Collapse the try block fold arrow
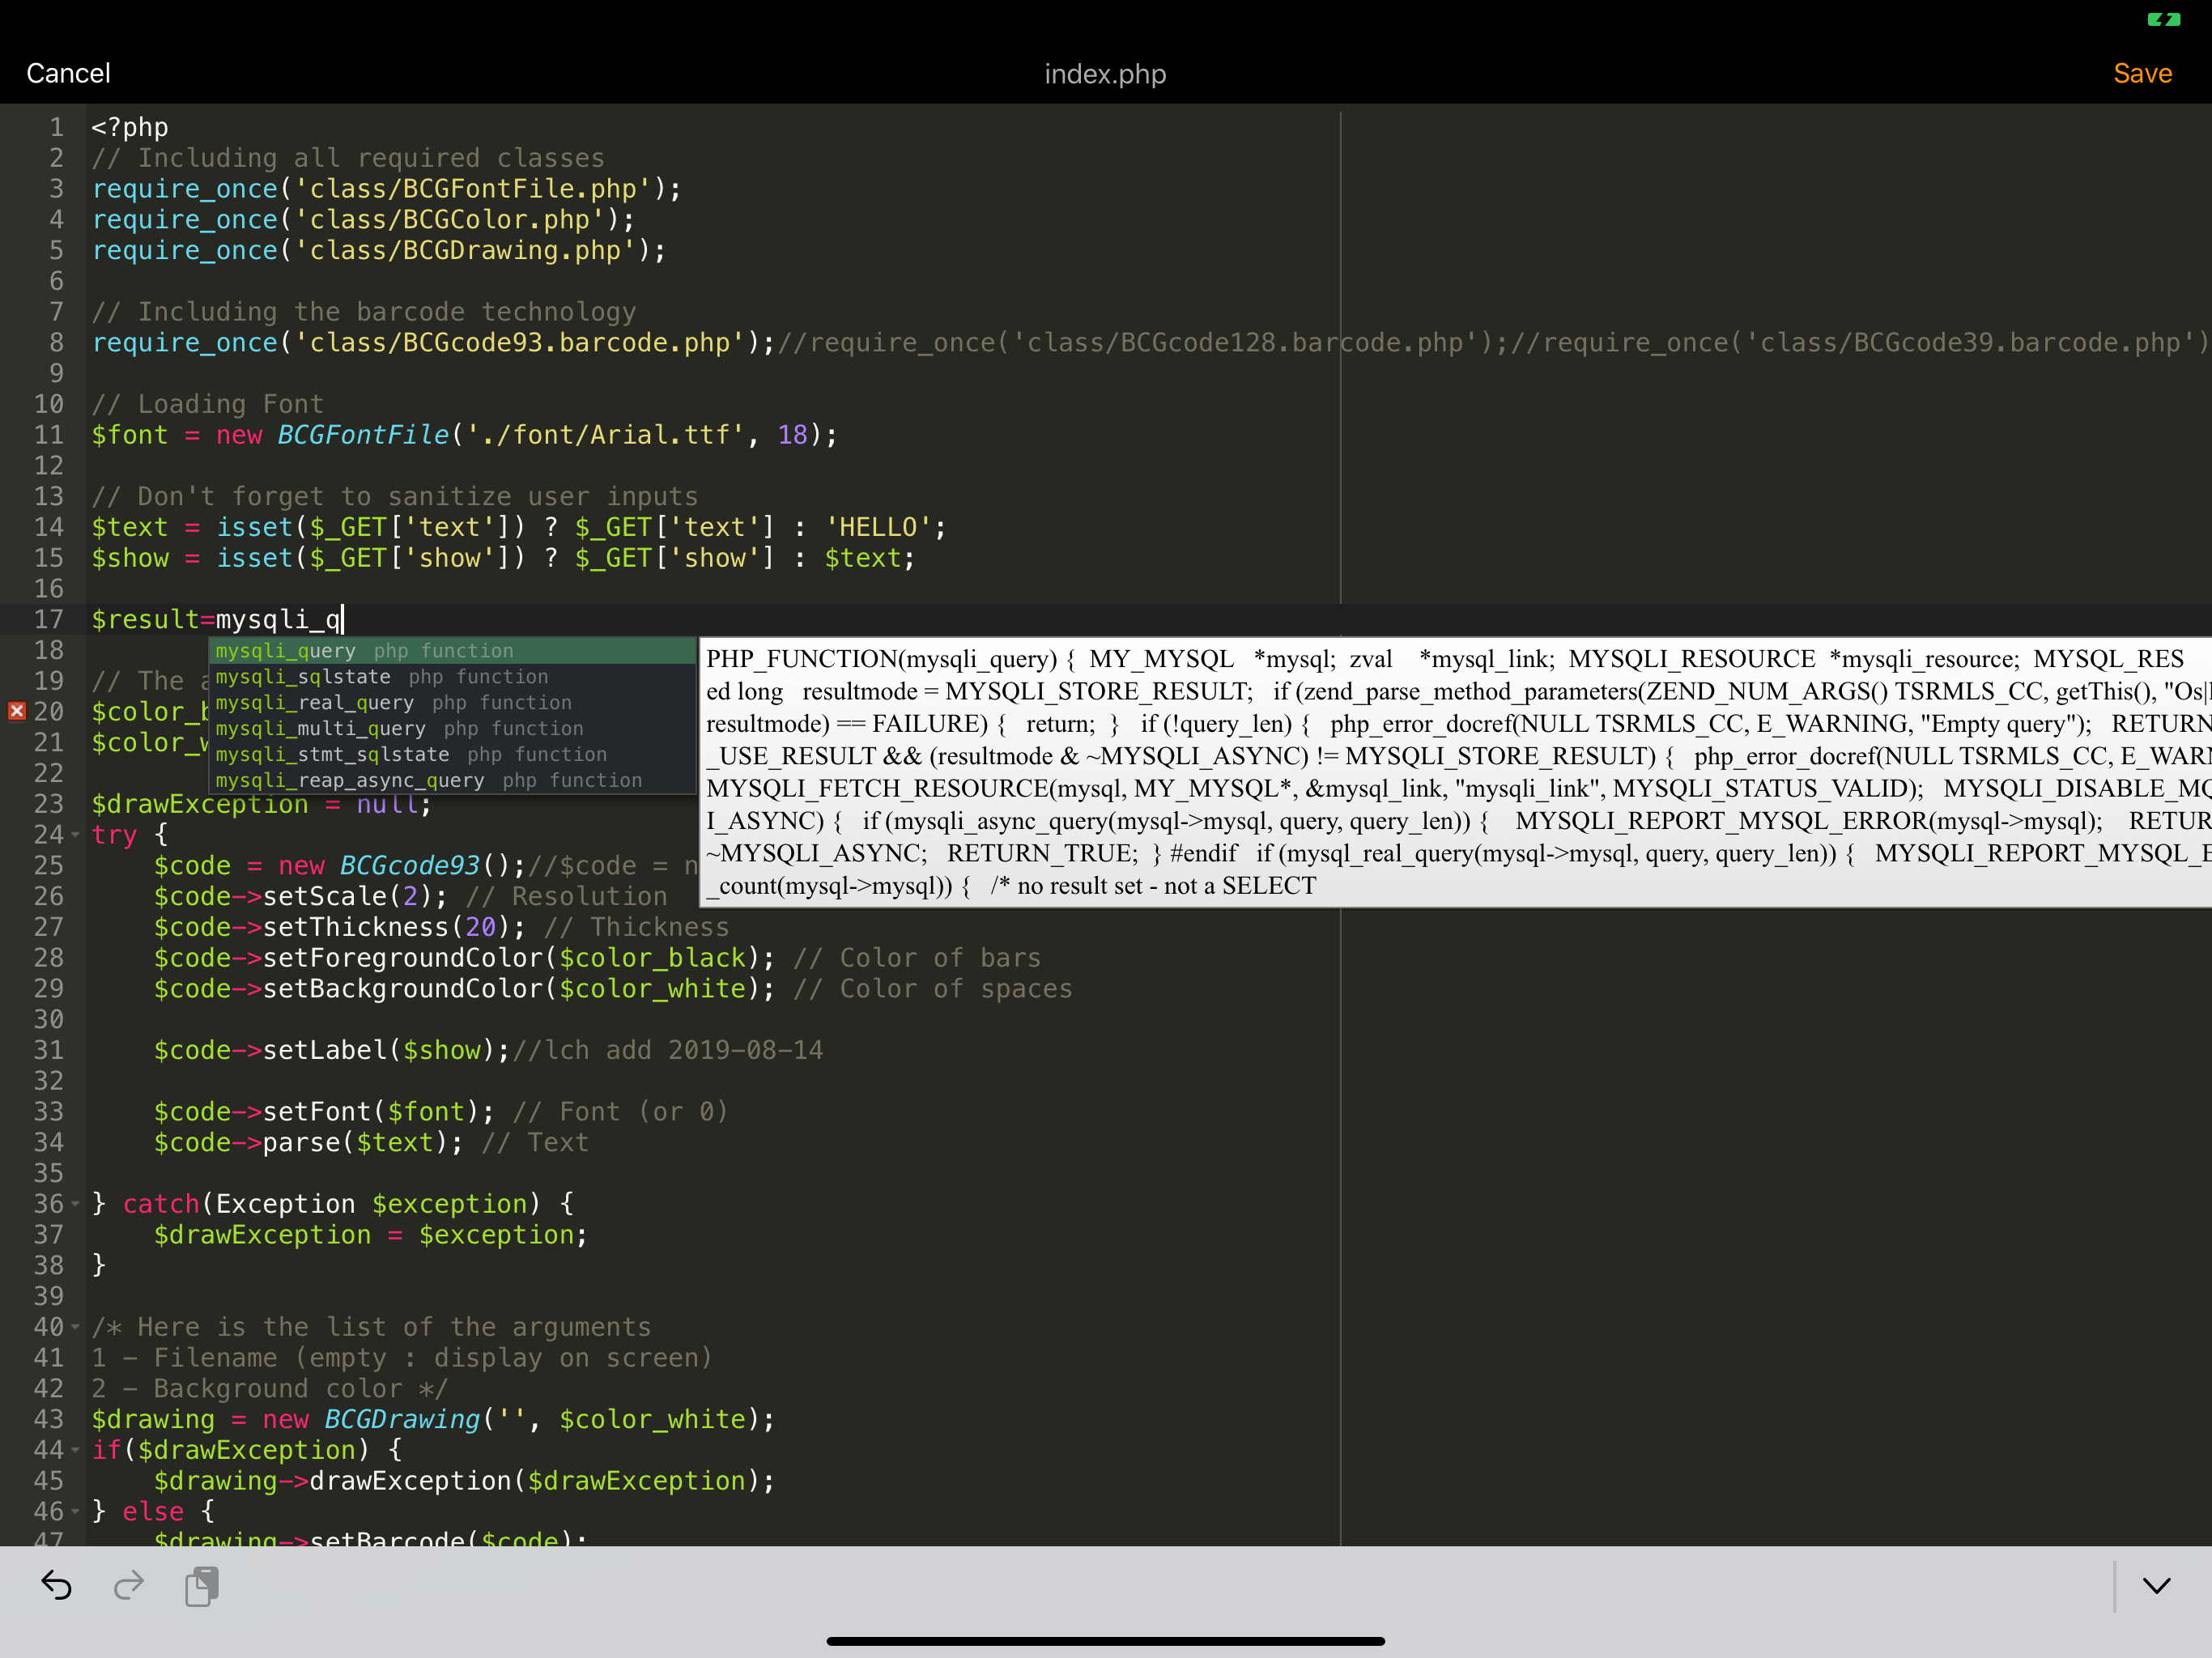Image resolution: width=2212 pixels, height=1658 pixels. tap(75, 835)
